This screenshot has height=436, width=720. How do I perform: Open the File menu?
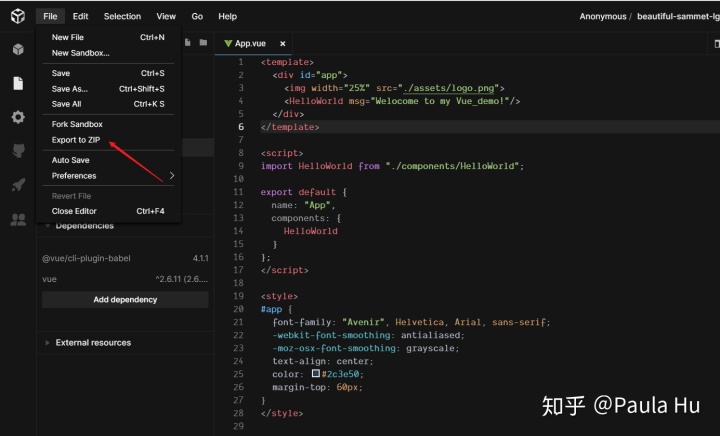tap(50, 16)
